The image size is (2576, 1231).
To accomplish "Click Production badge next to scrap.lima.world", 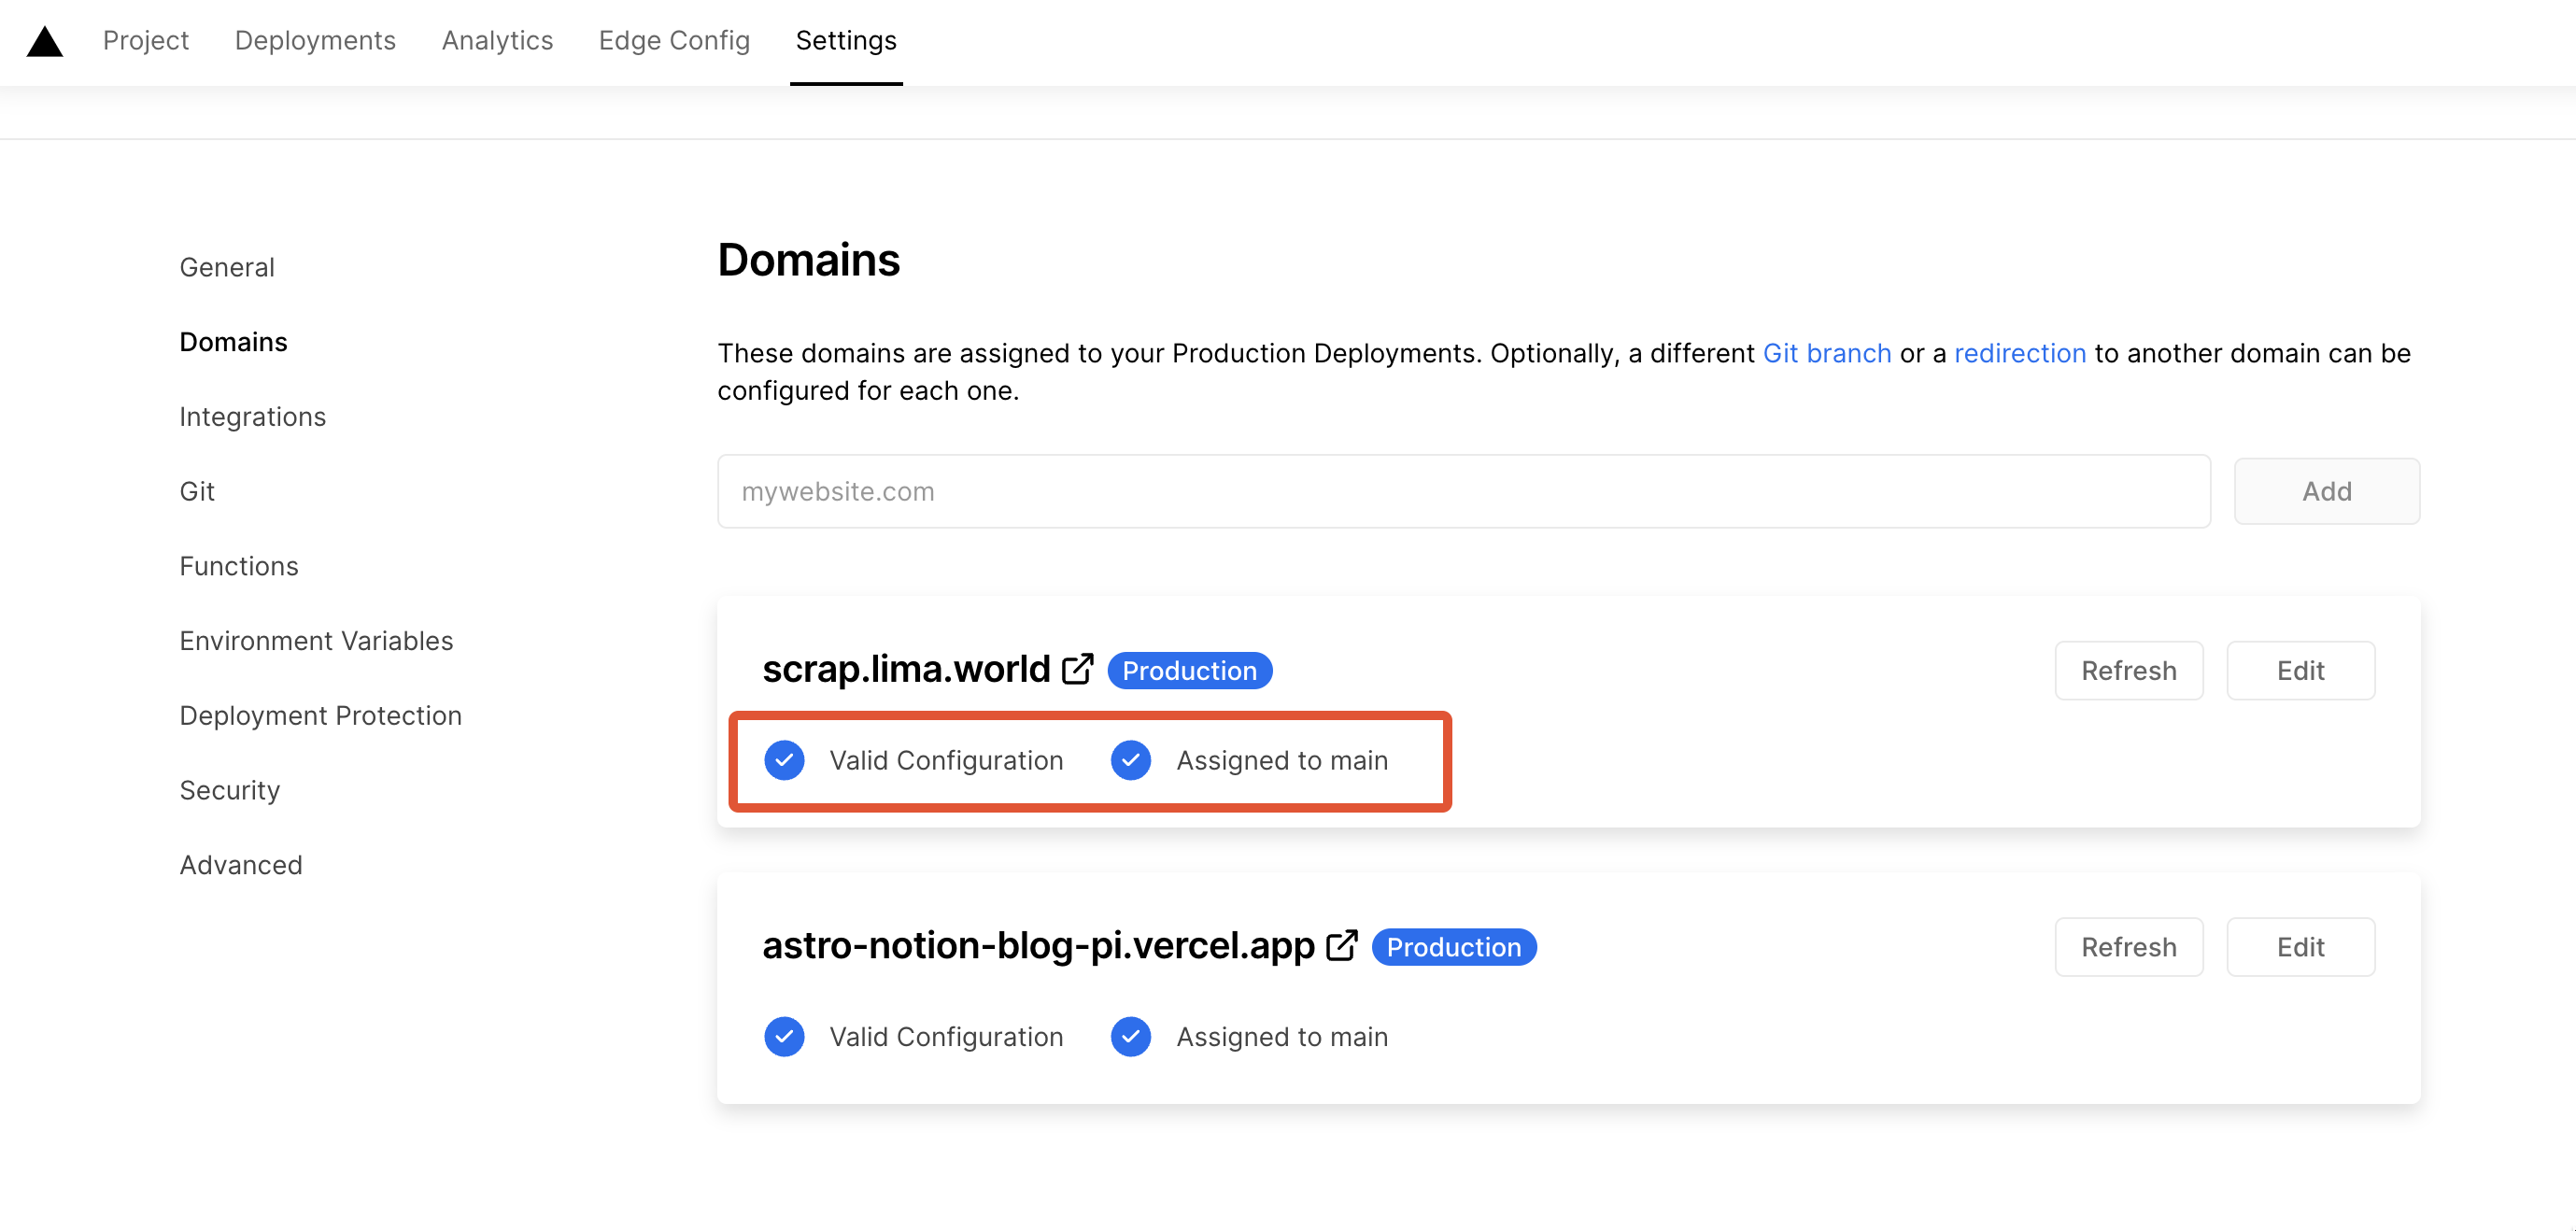I will coord(1189,670).
